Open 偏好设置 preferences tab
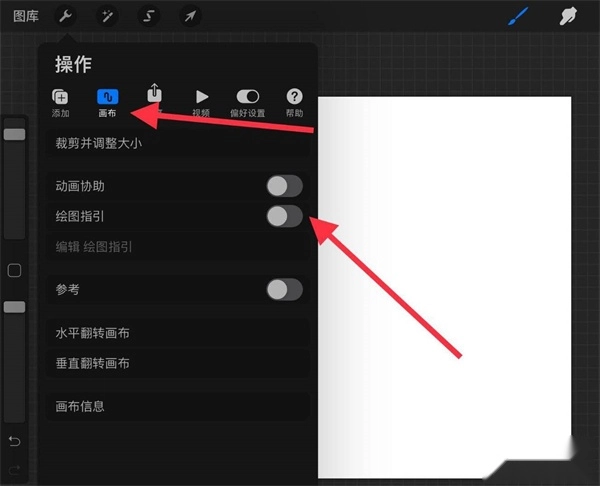This screenshot has height=486, width=600. (248, 103)
